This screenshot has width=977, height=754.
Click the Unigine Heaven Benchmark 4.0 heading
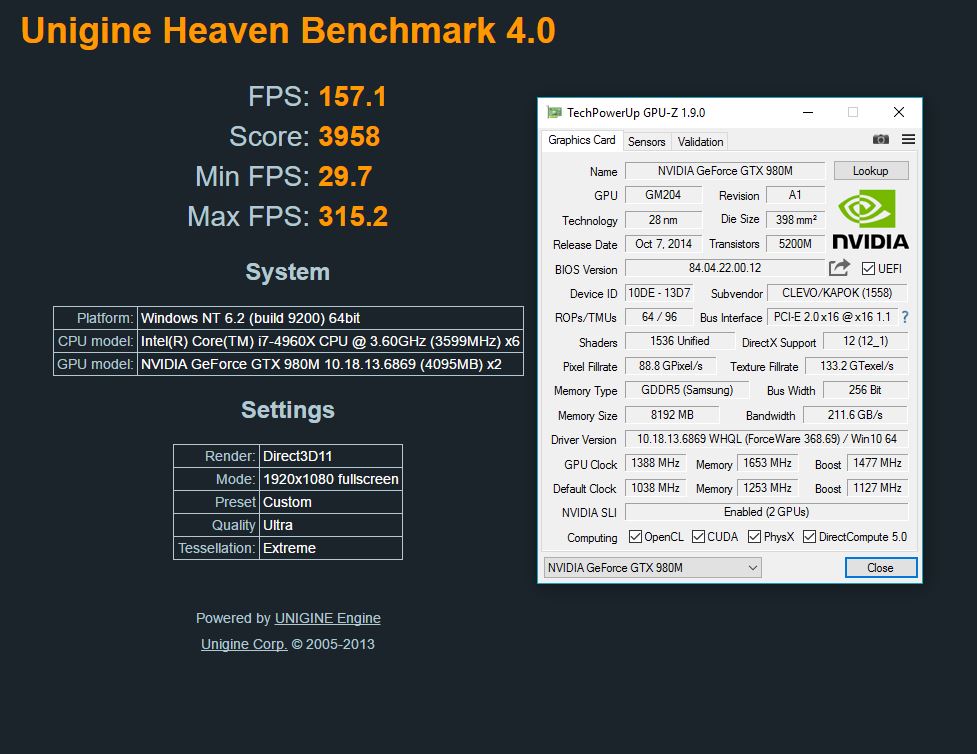288,30
